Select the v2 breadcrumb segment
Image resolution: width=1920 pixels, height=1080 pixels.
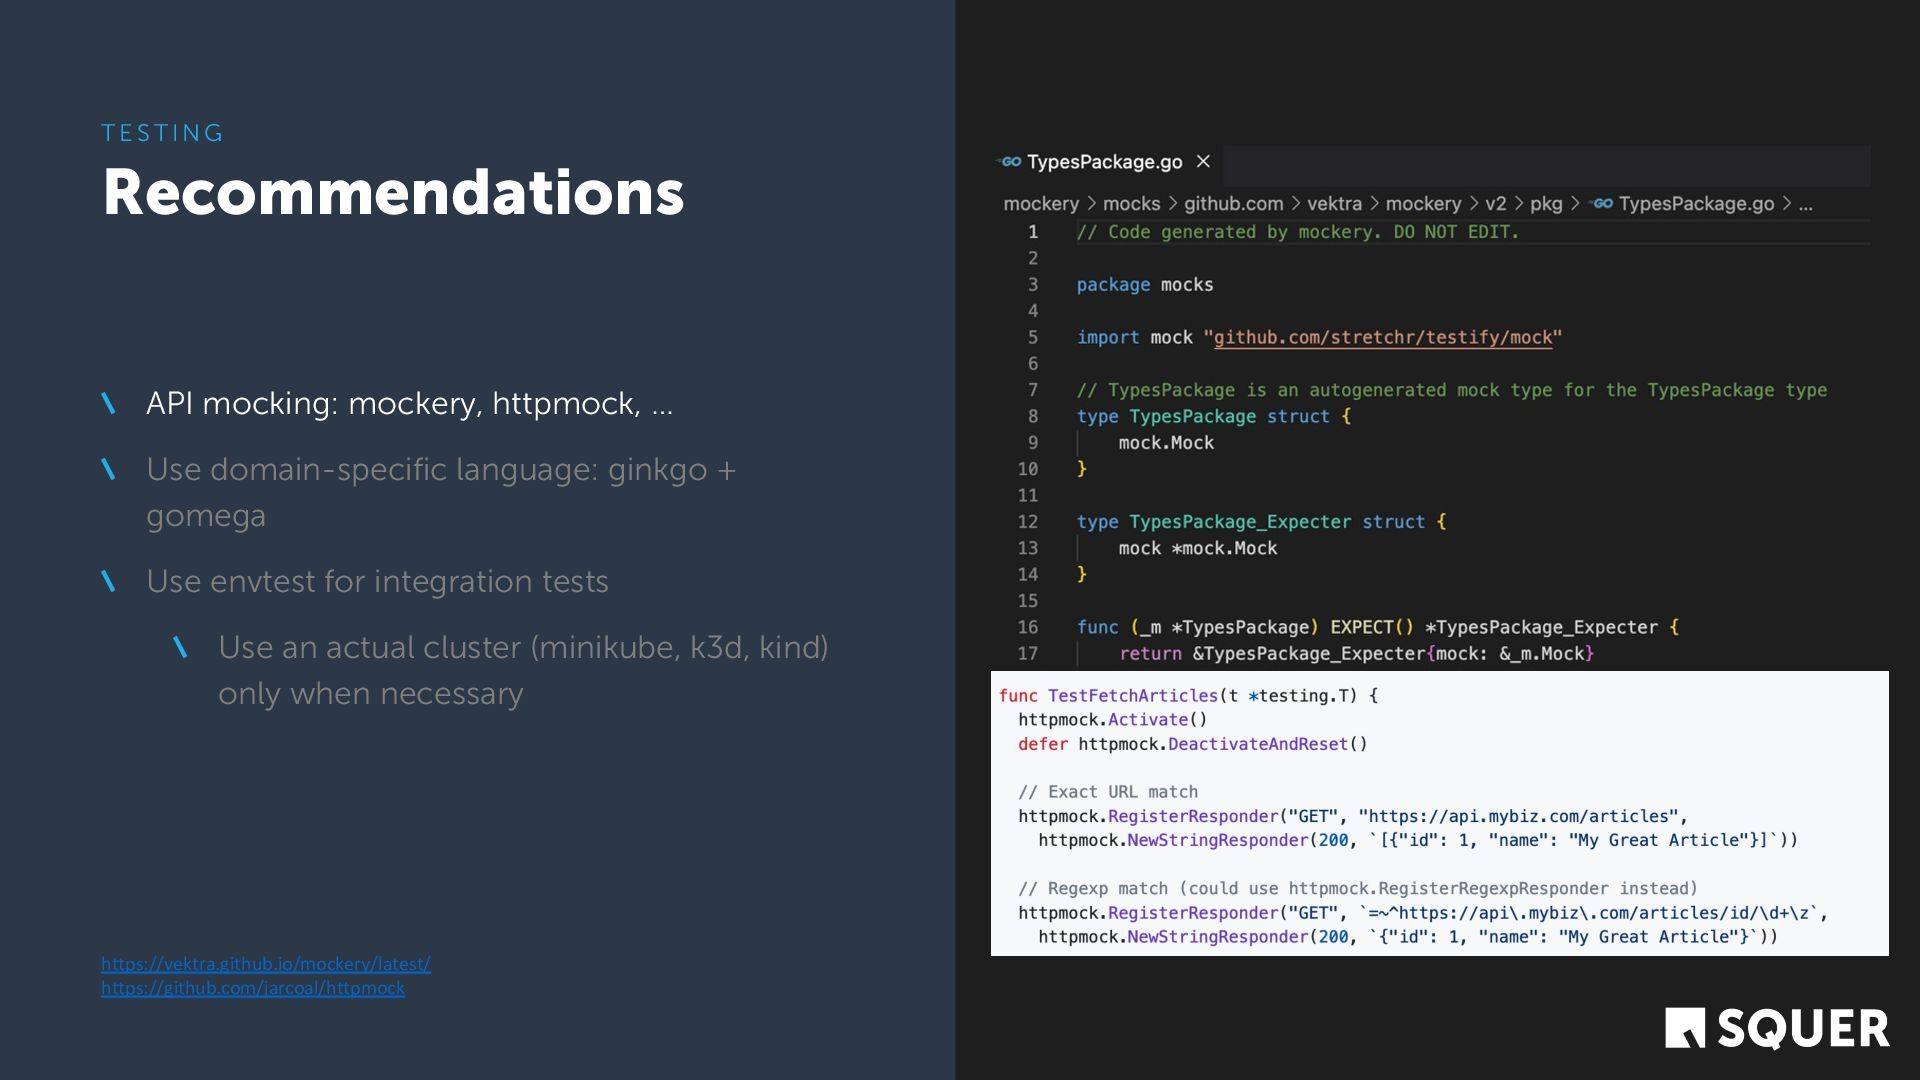(x=1495, y=204)
